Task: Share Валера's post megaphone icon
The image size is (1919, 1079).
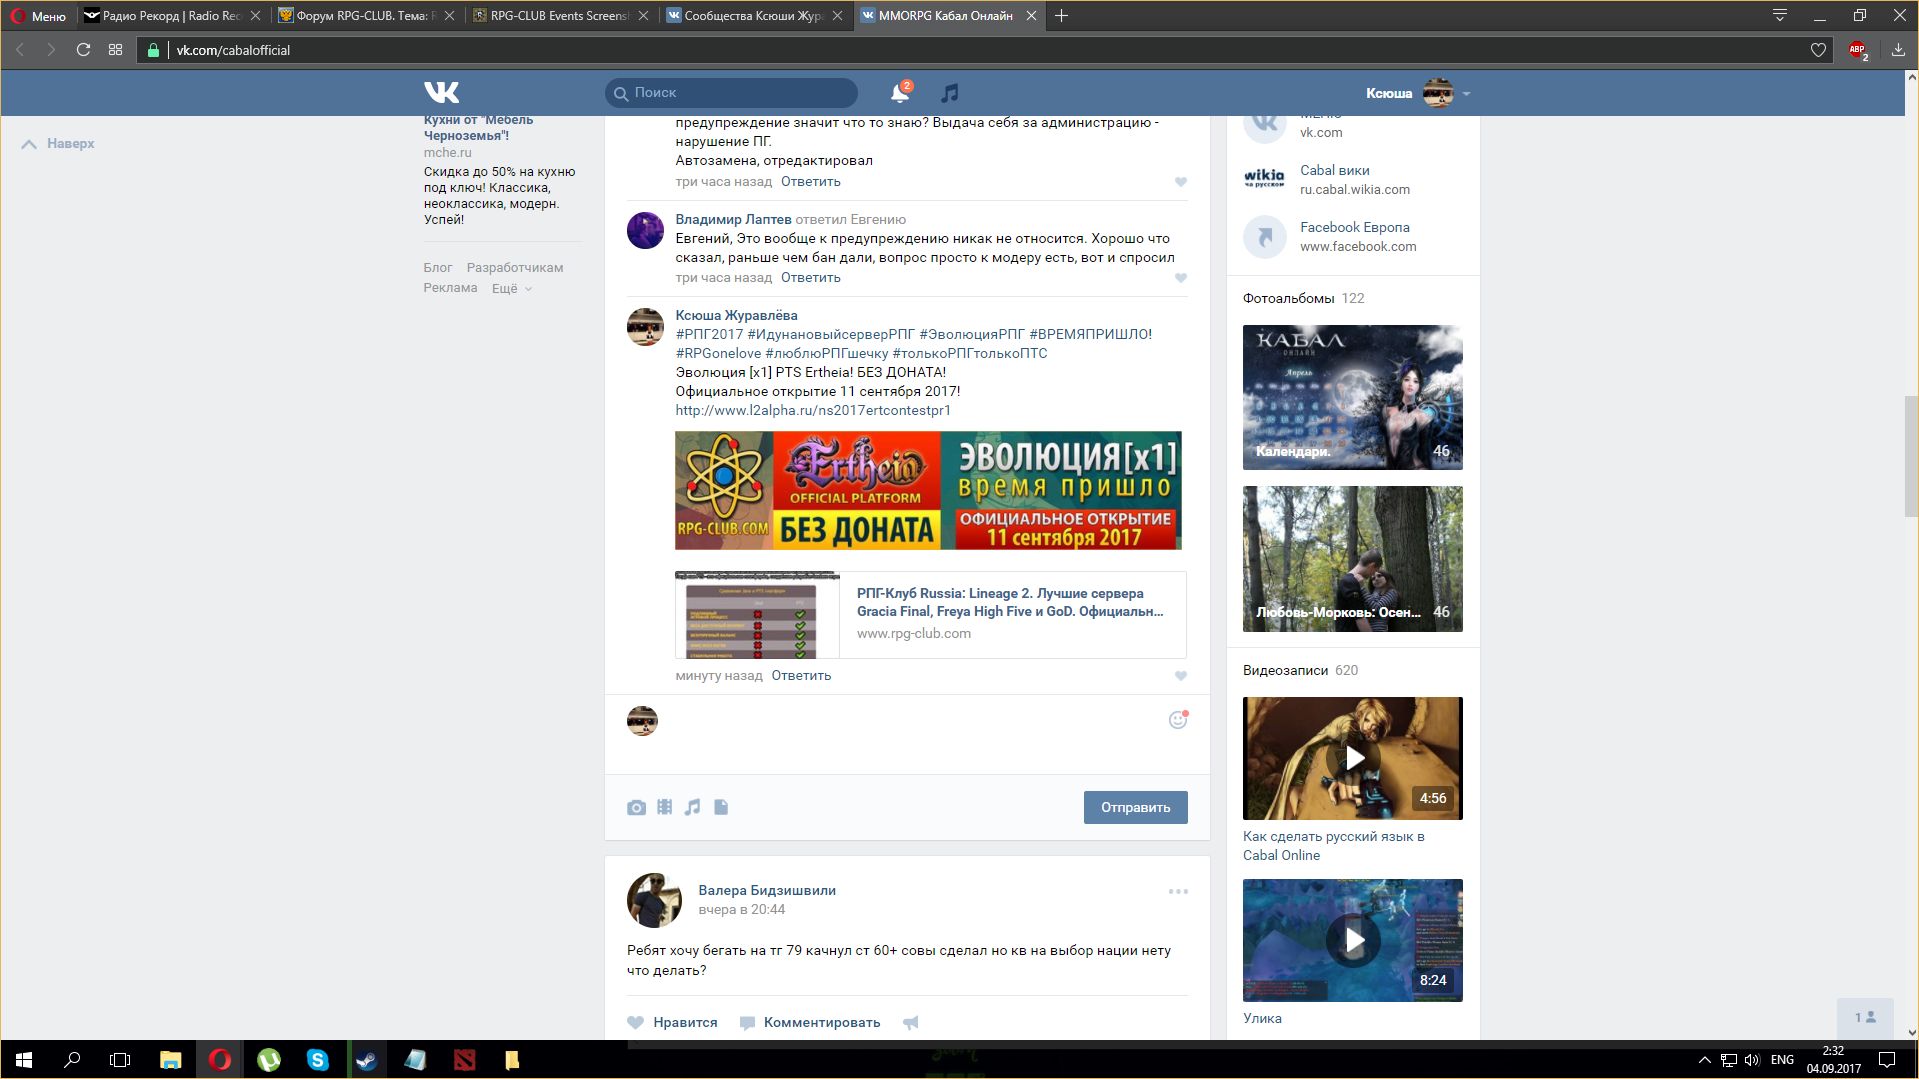Action: 910,1022
